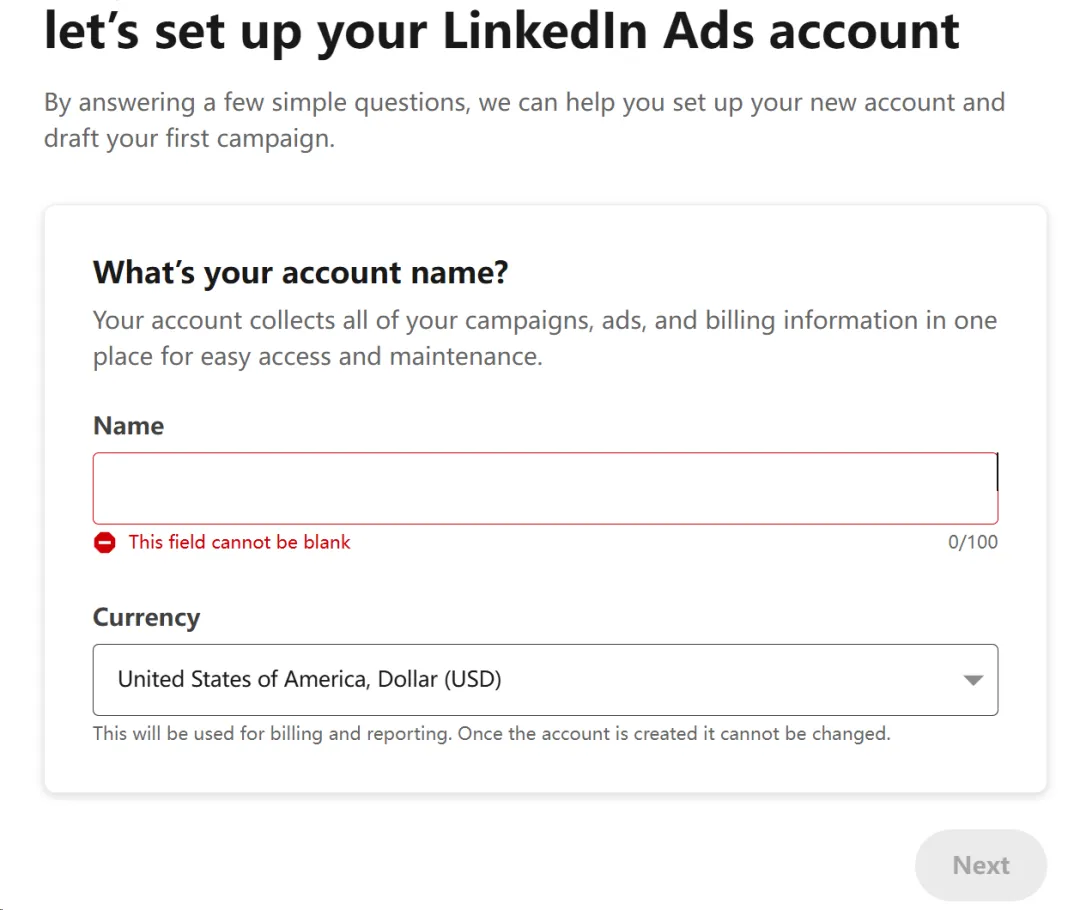The height and width of the screenshot is (910, 1080).
Task: Click the text cursor at Name field's right edge
Action: [x=996, y=472]
